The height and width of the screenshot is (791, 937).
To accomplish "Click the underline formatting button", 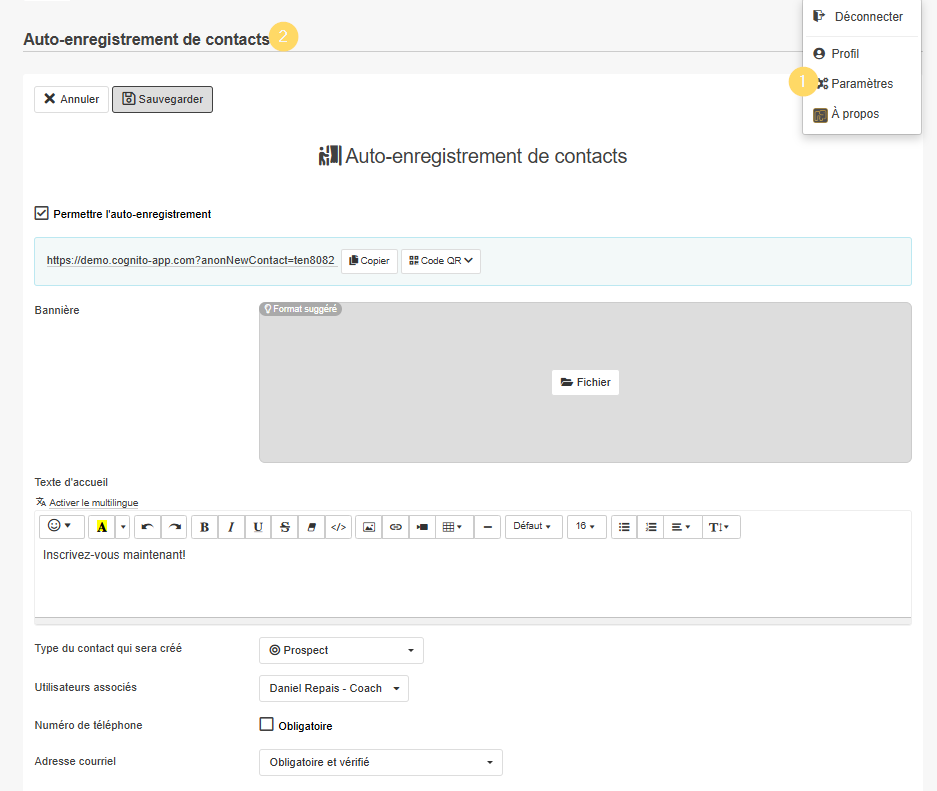I will (258, 527).
